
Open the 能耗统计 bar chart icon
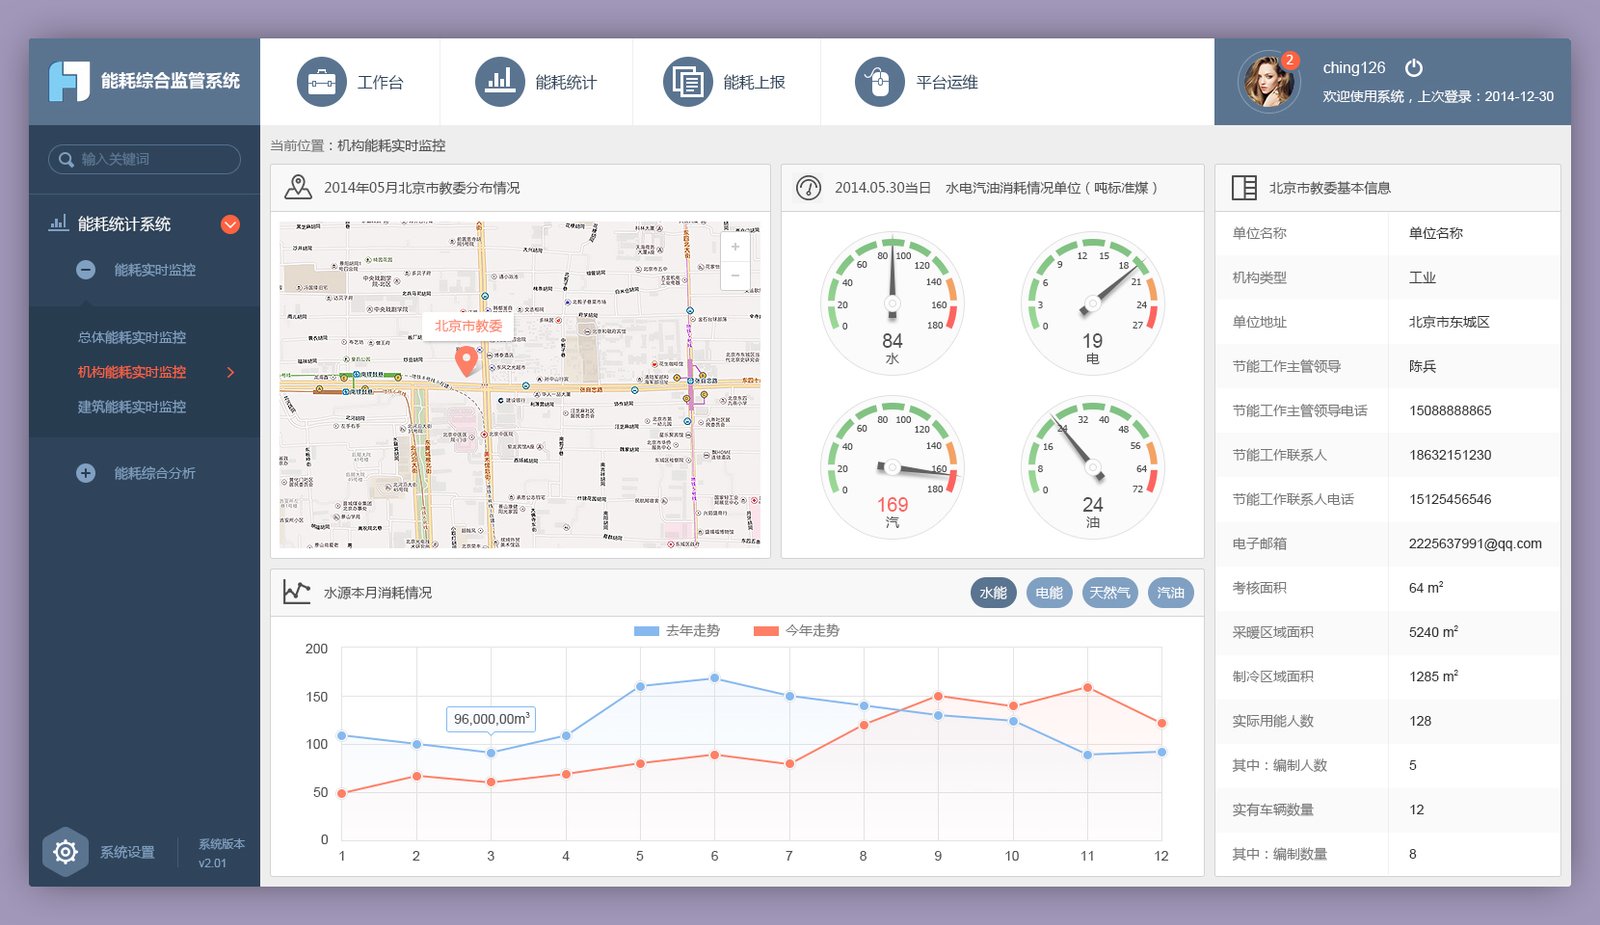click(x=499, y=82)
